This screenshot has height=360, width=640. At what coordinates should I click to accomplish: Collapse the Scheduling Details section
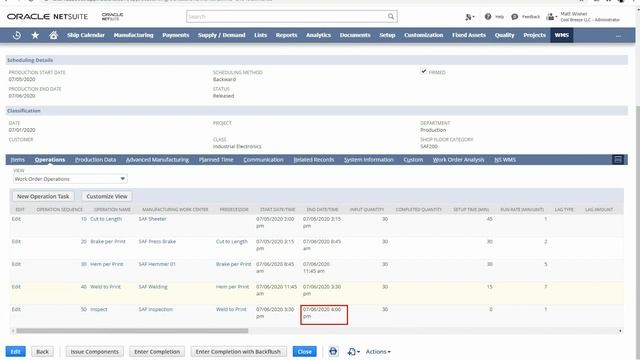pos(30,60)
